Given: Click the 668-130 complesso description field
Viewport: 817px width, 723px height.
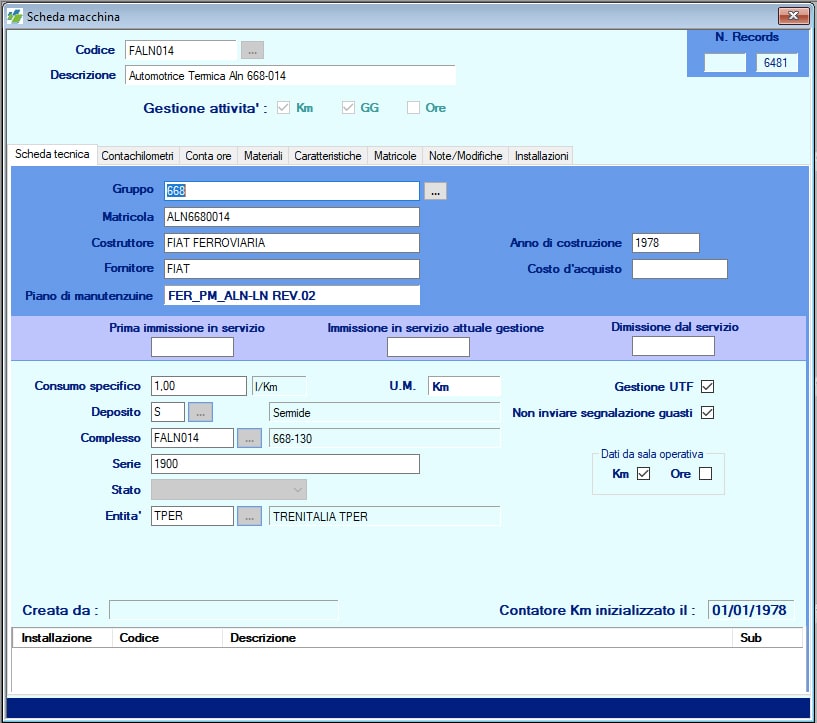Looking at the screenshot, I should pos(385,439).
